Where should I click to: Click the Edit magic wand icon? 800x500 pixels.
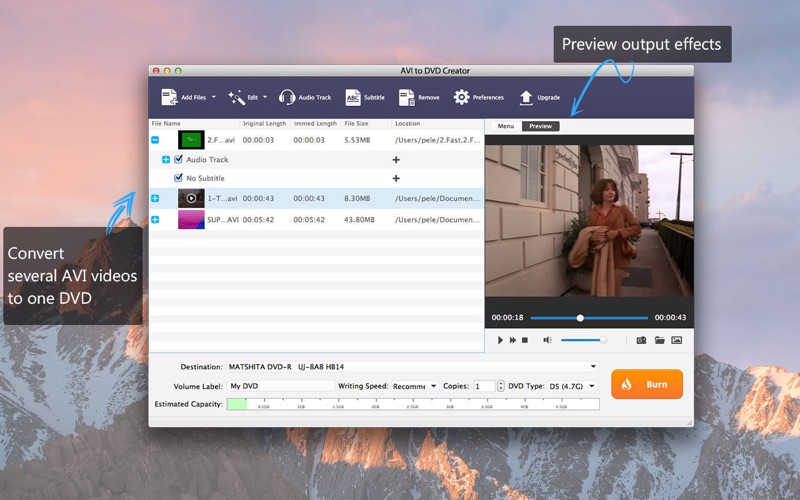tap(236, 97)
